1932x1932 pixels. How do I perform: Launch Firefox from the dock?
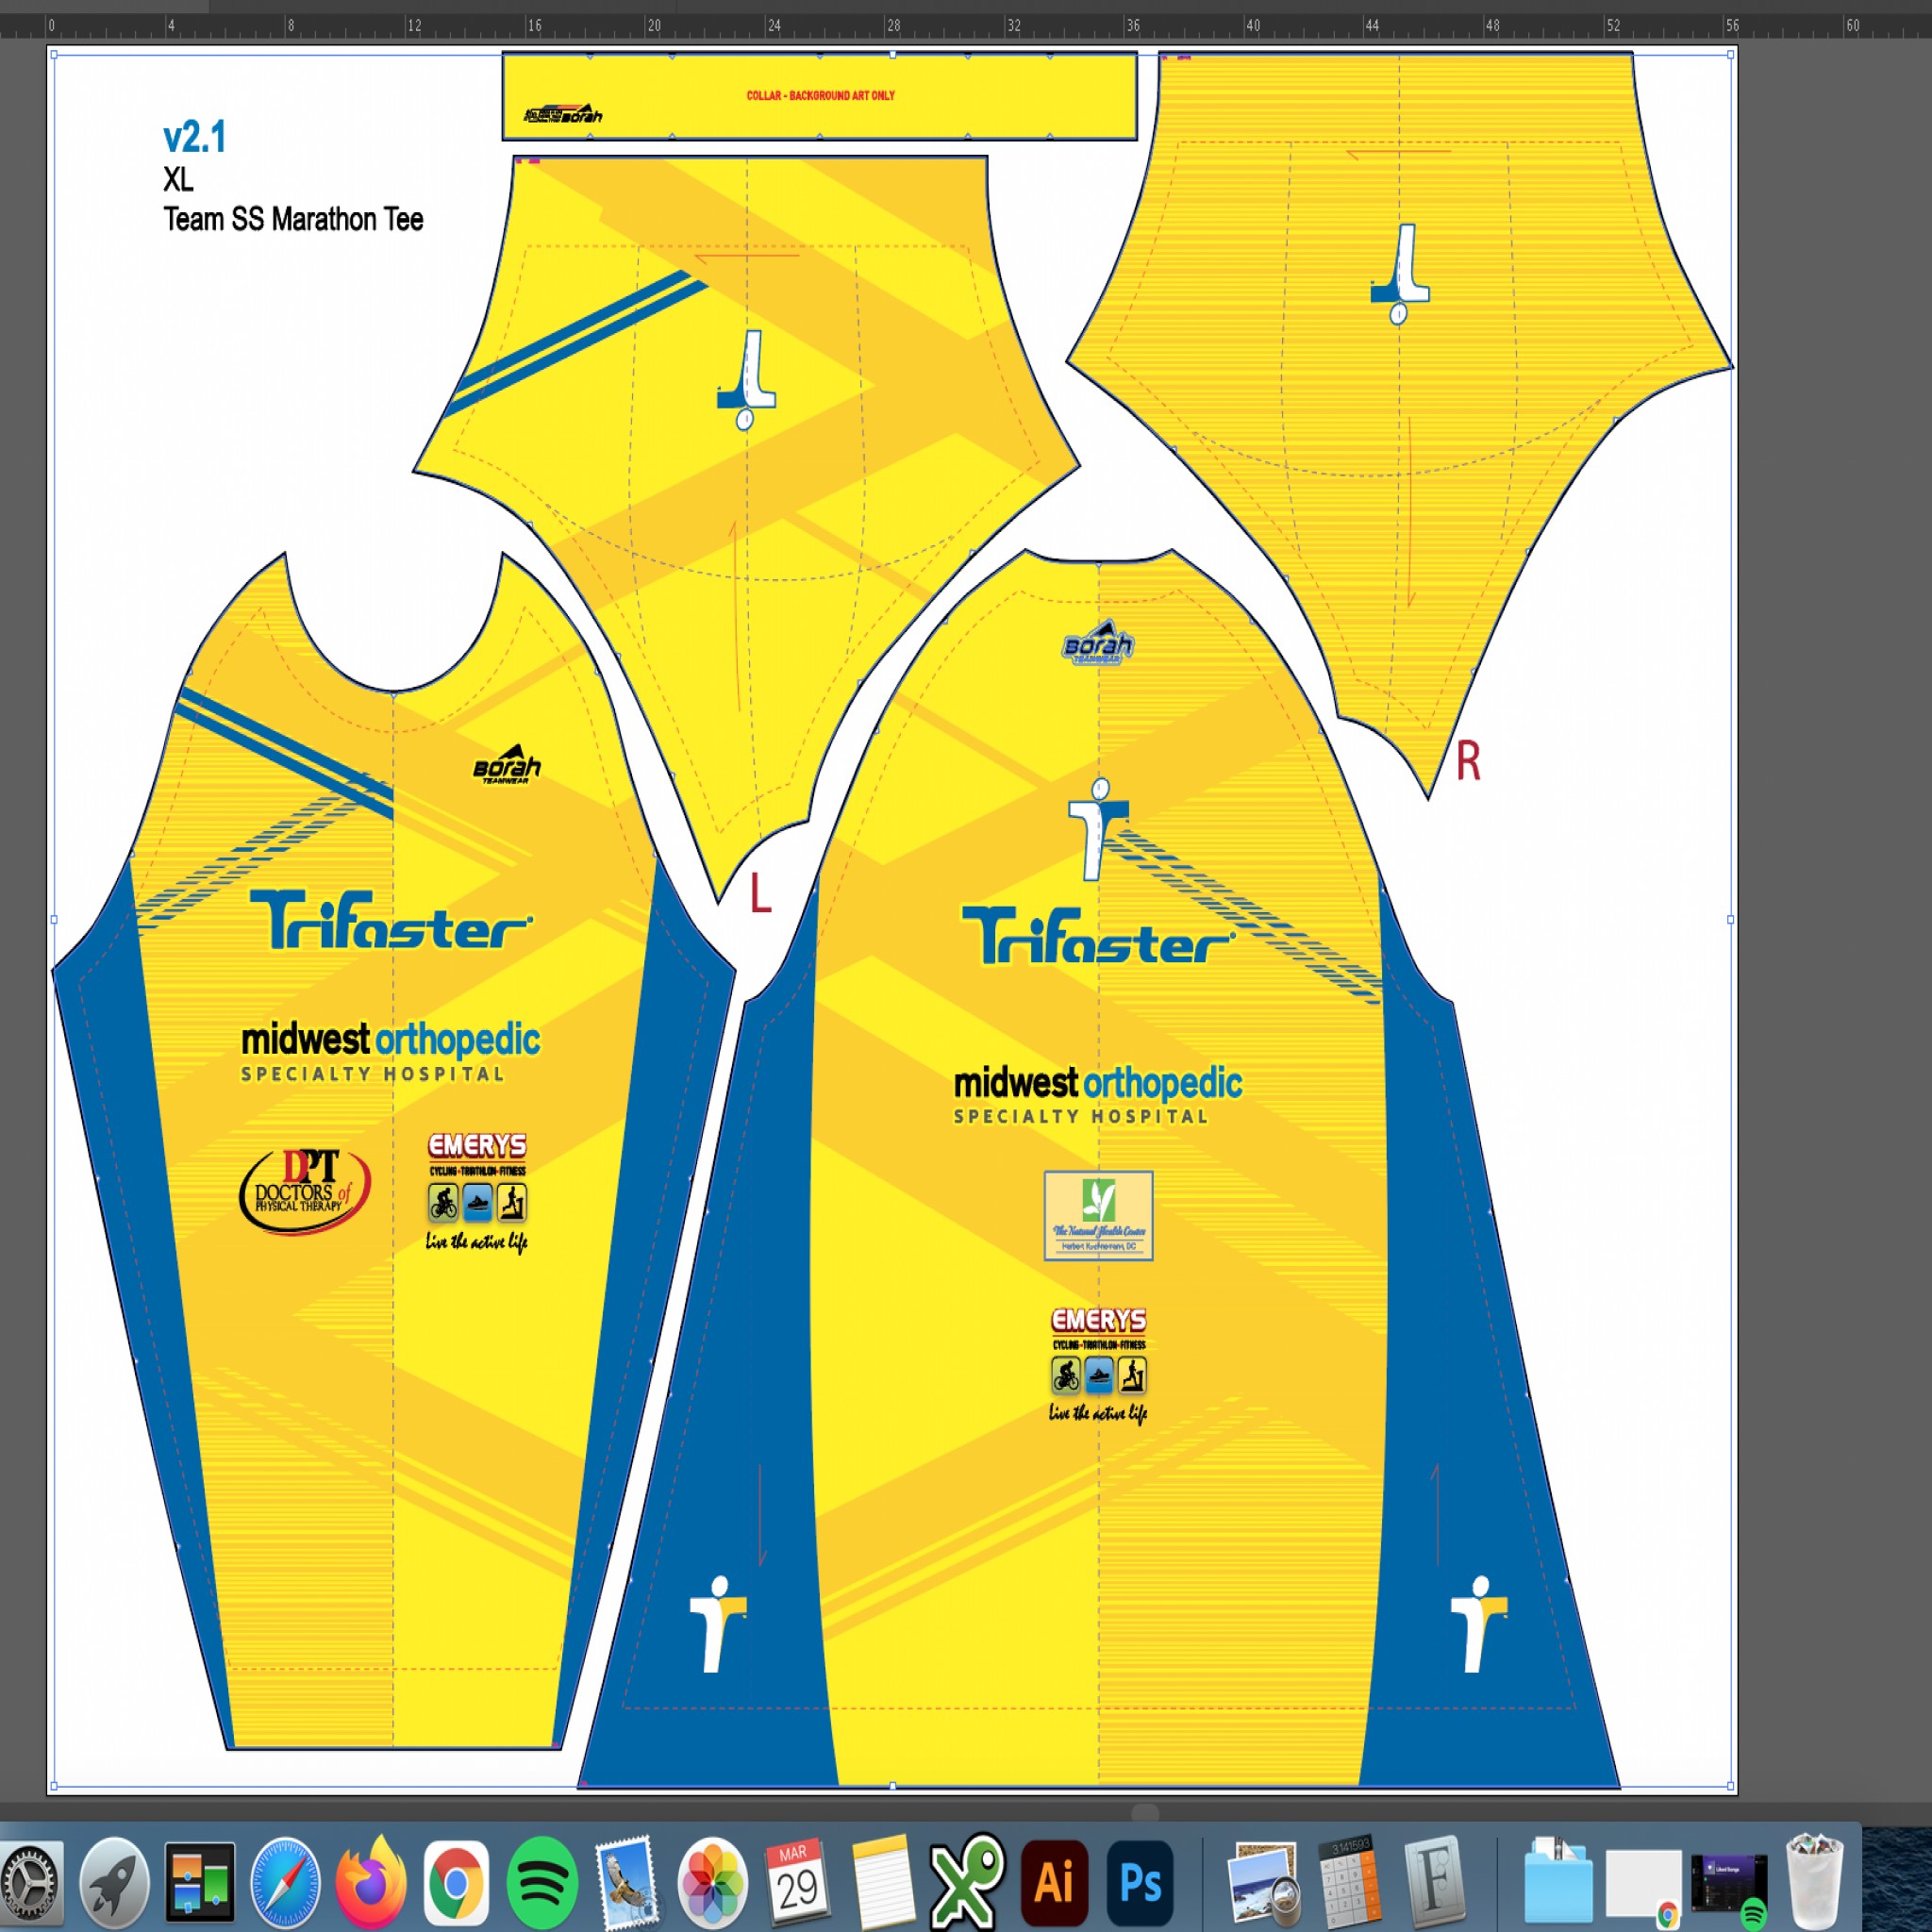[x=371, y=1882]
